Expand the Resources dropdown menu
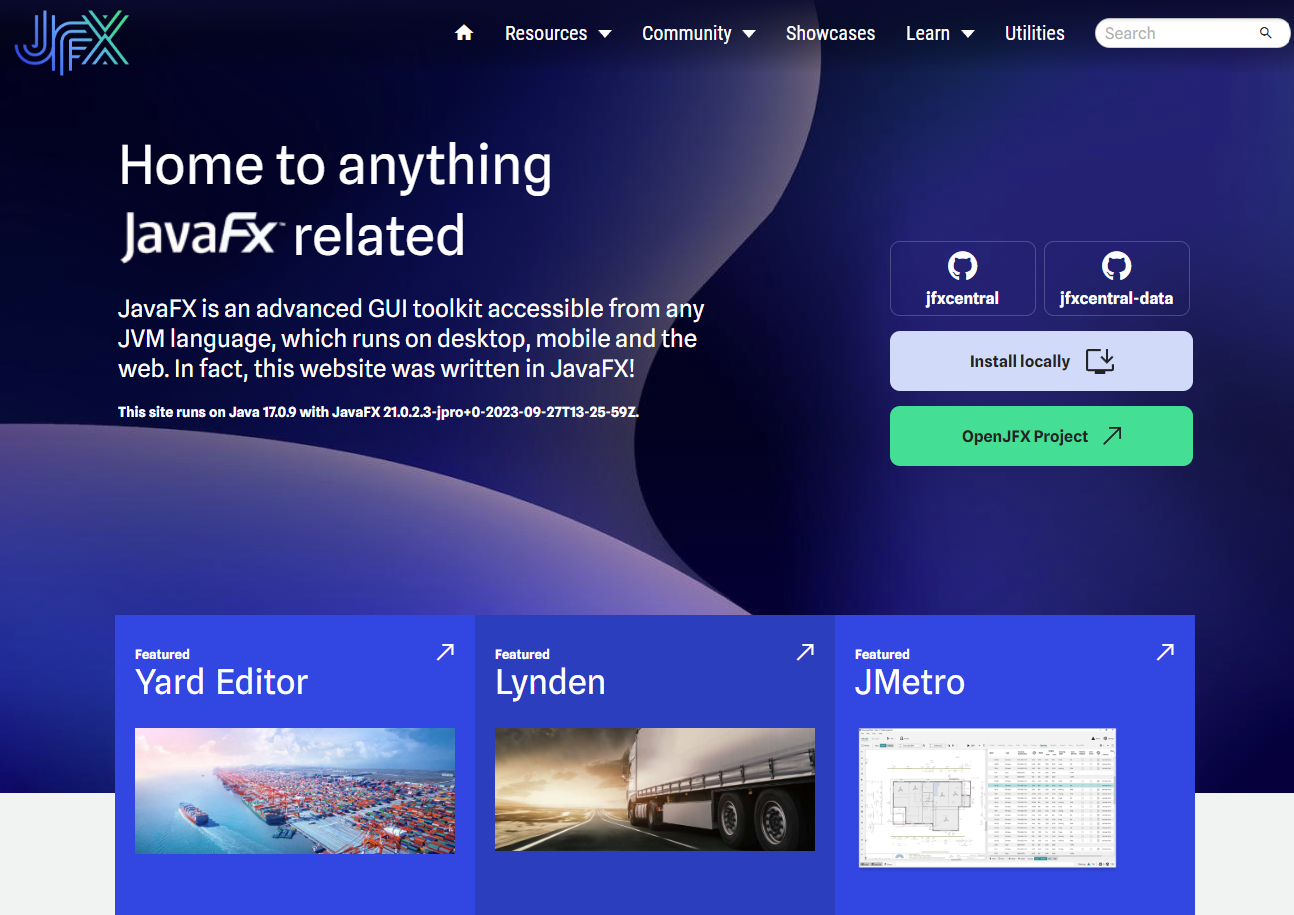The height and width of the screenshot is (915, 1294). [558, 33]
